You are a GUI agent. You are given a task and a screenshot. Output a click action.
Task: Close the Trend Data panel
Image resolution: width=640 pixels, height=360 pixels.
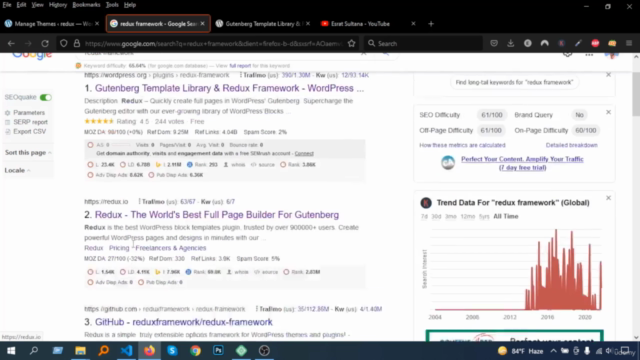click(x=608, y=198)
